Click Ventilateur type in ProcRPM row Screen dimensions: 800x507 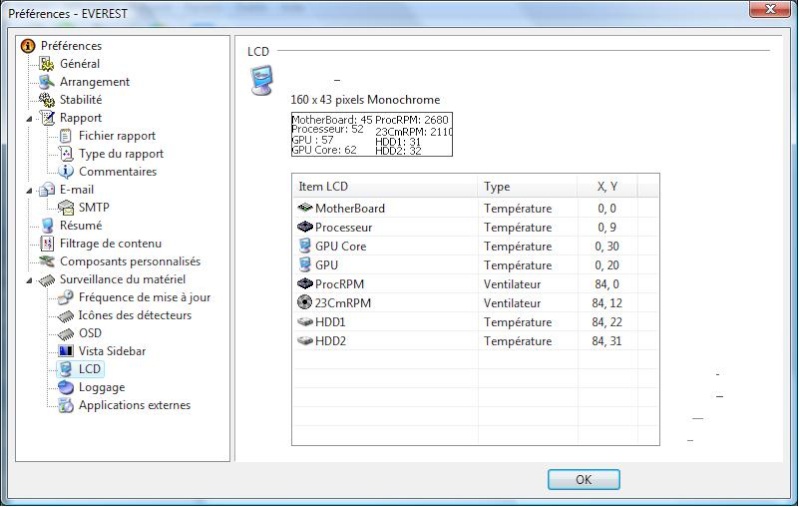point(512,284)
